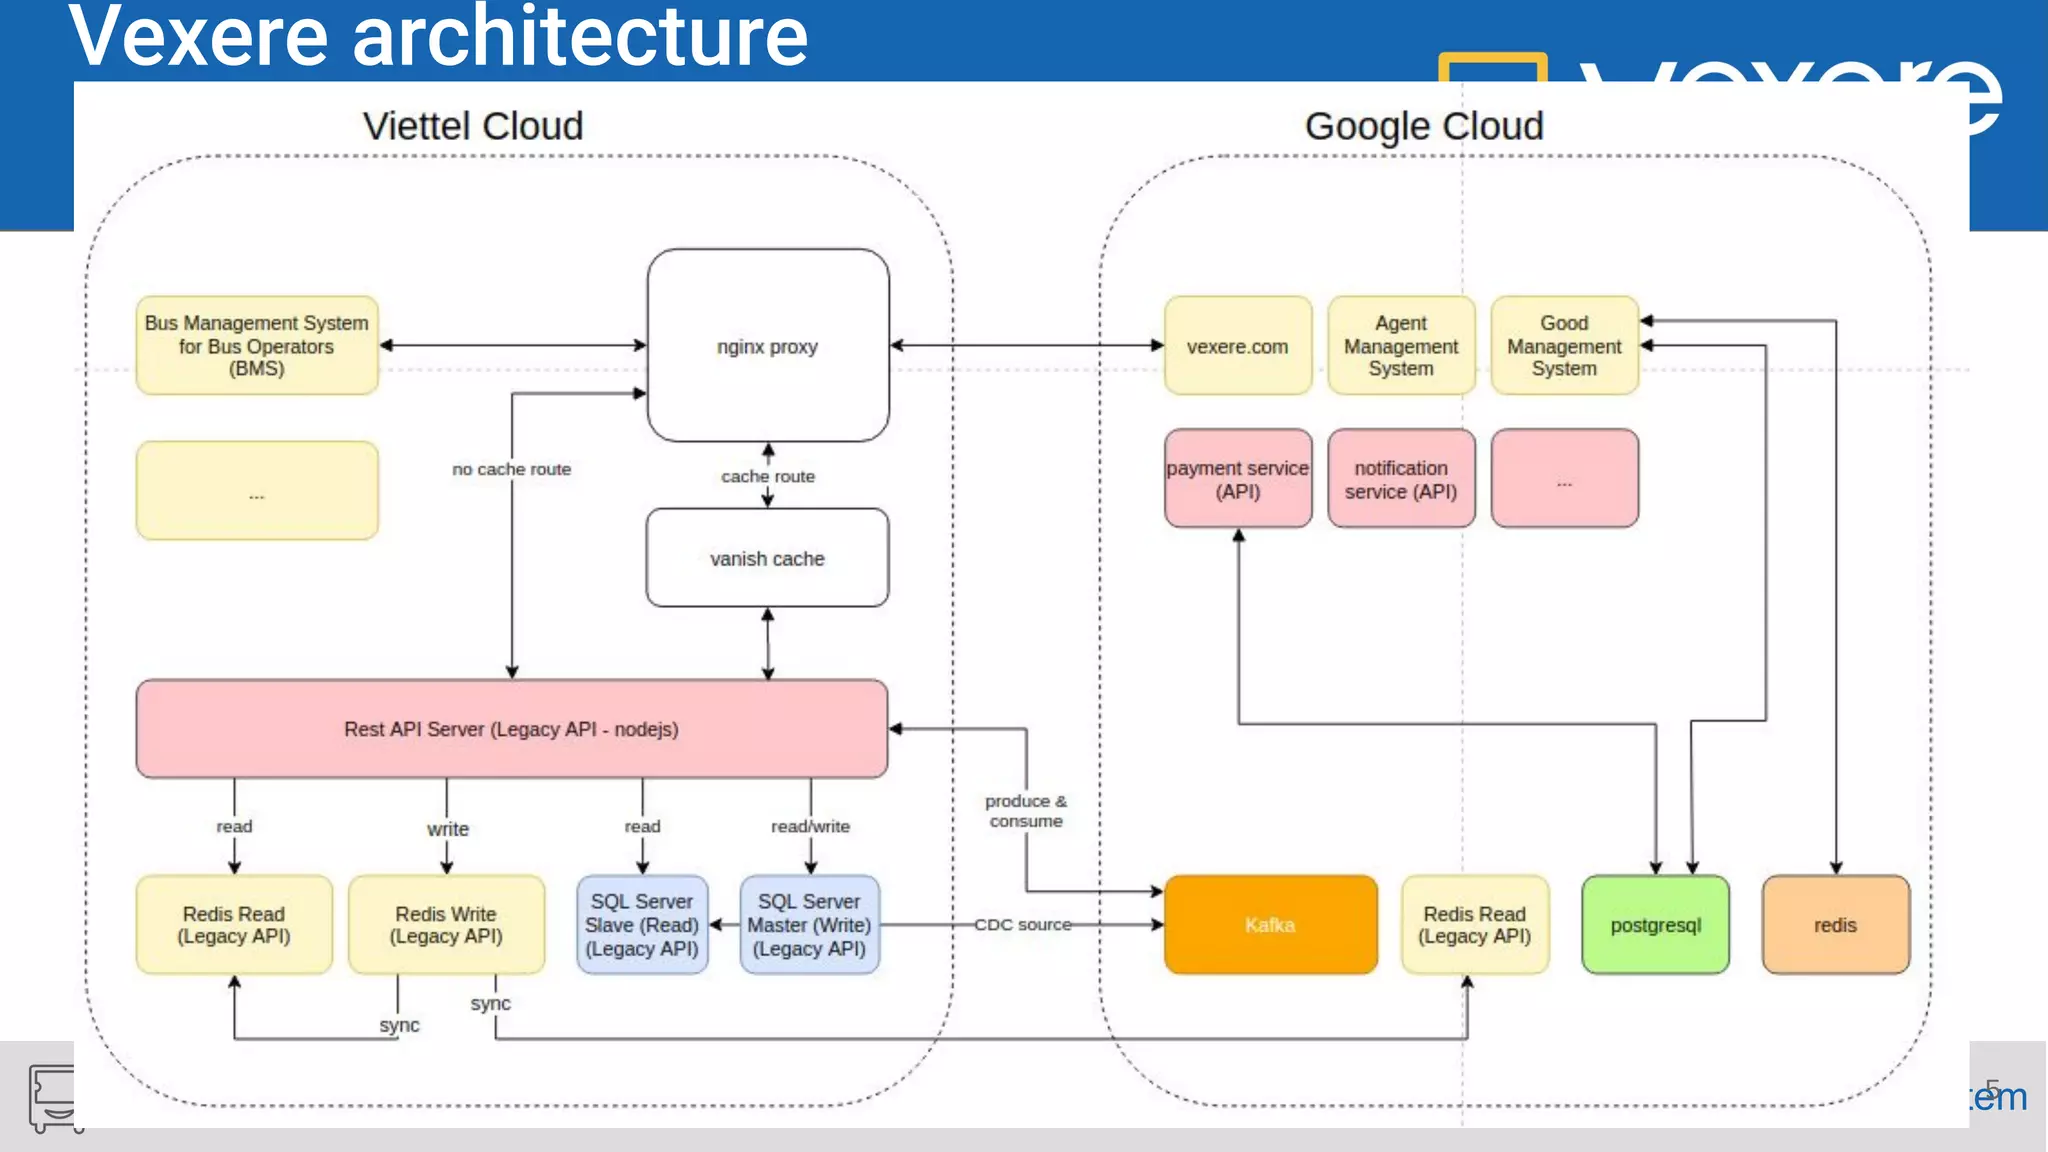Click the 'cache route' label
The width and height of the screenshot is (2048, 1152).
[768, 477]
